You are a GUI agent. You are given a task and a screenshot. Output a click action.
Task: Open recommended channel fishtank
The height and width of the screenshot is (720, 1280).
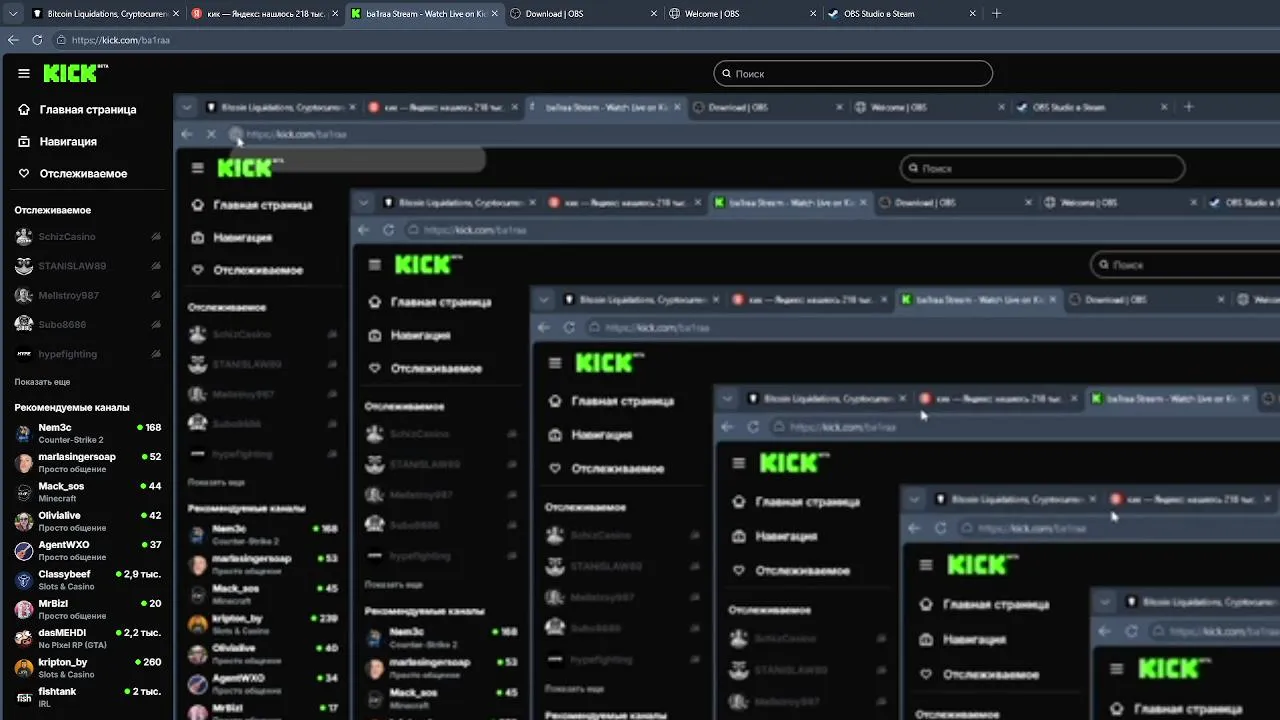pos(87,697)
